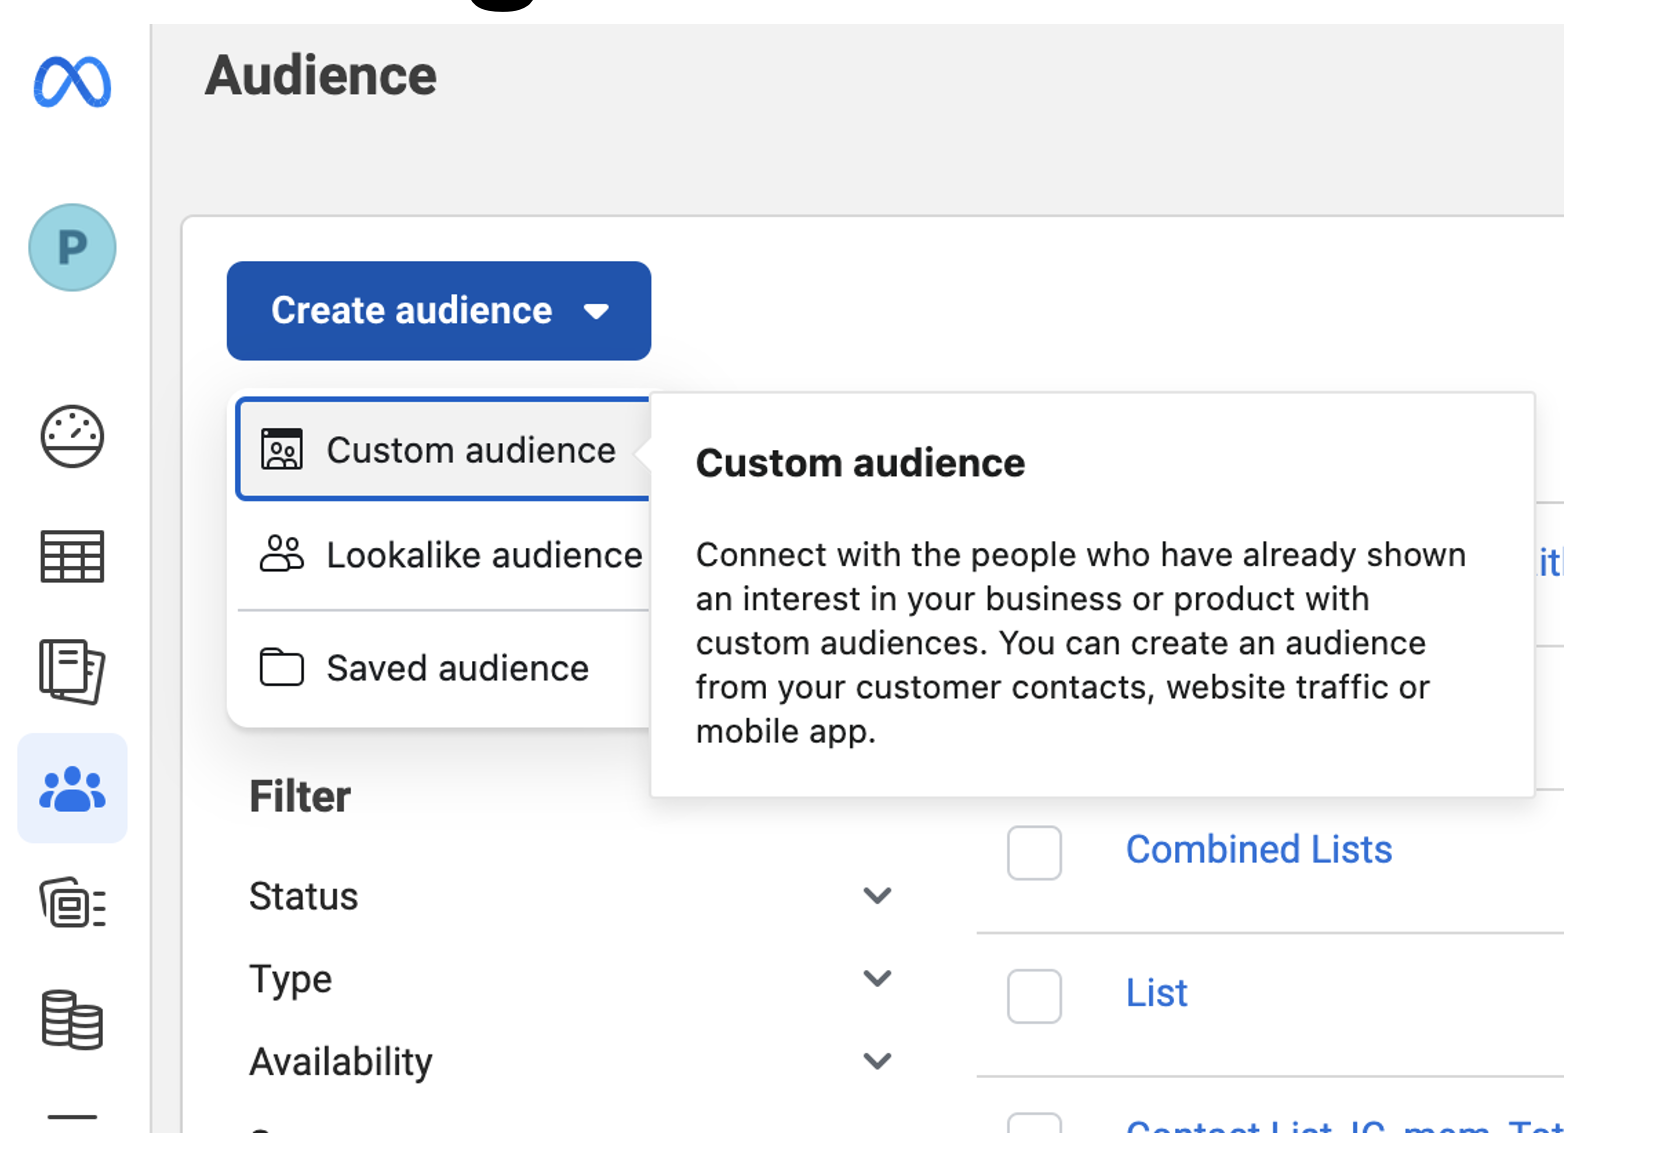
Task: Choose Lookalike audience option
Action: [x=484, y=555]
